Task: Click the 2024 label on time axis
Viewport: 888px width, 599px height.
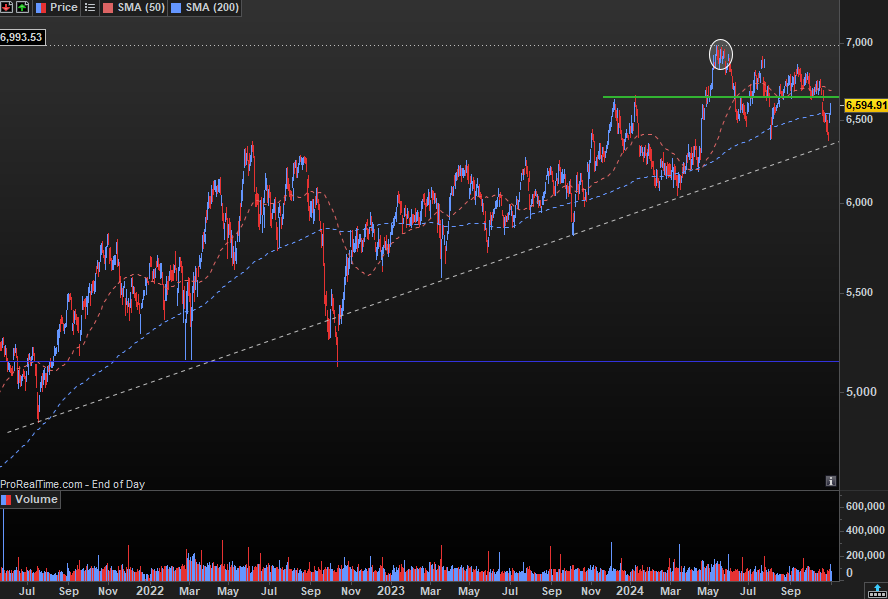Action: tap(630, 591)
